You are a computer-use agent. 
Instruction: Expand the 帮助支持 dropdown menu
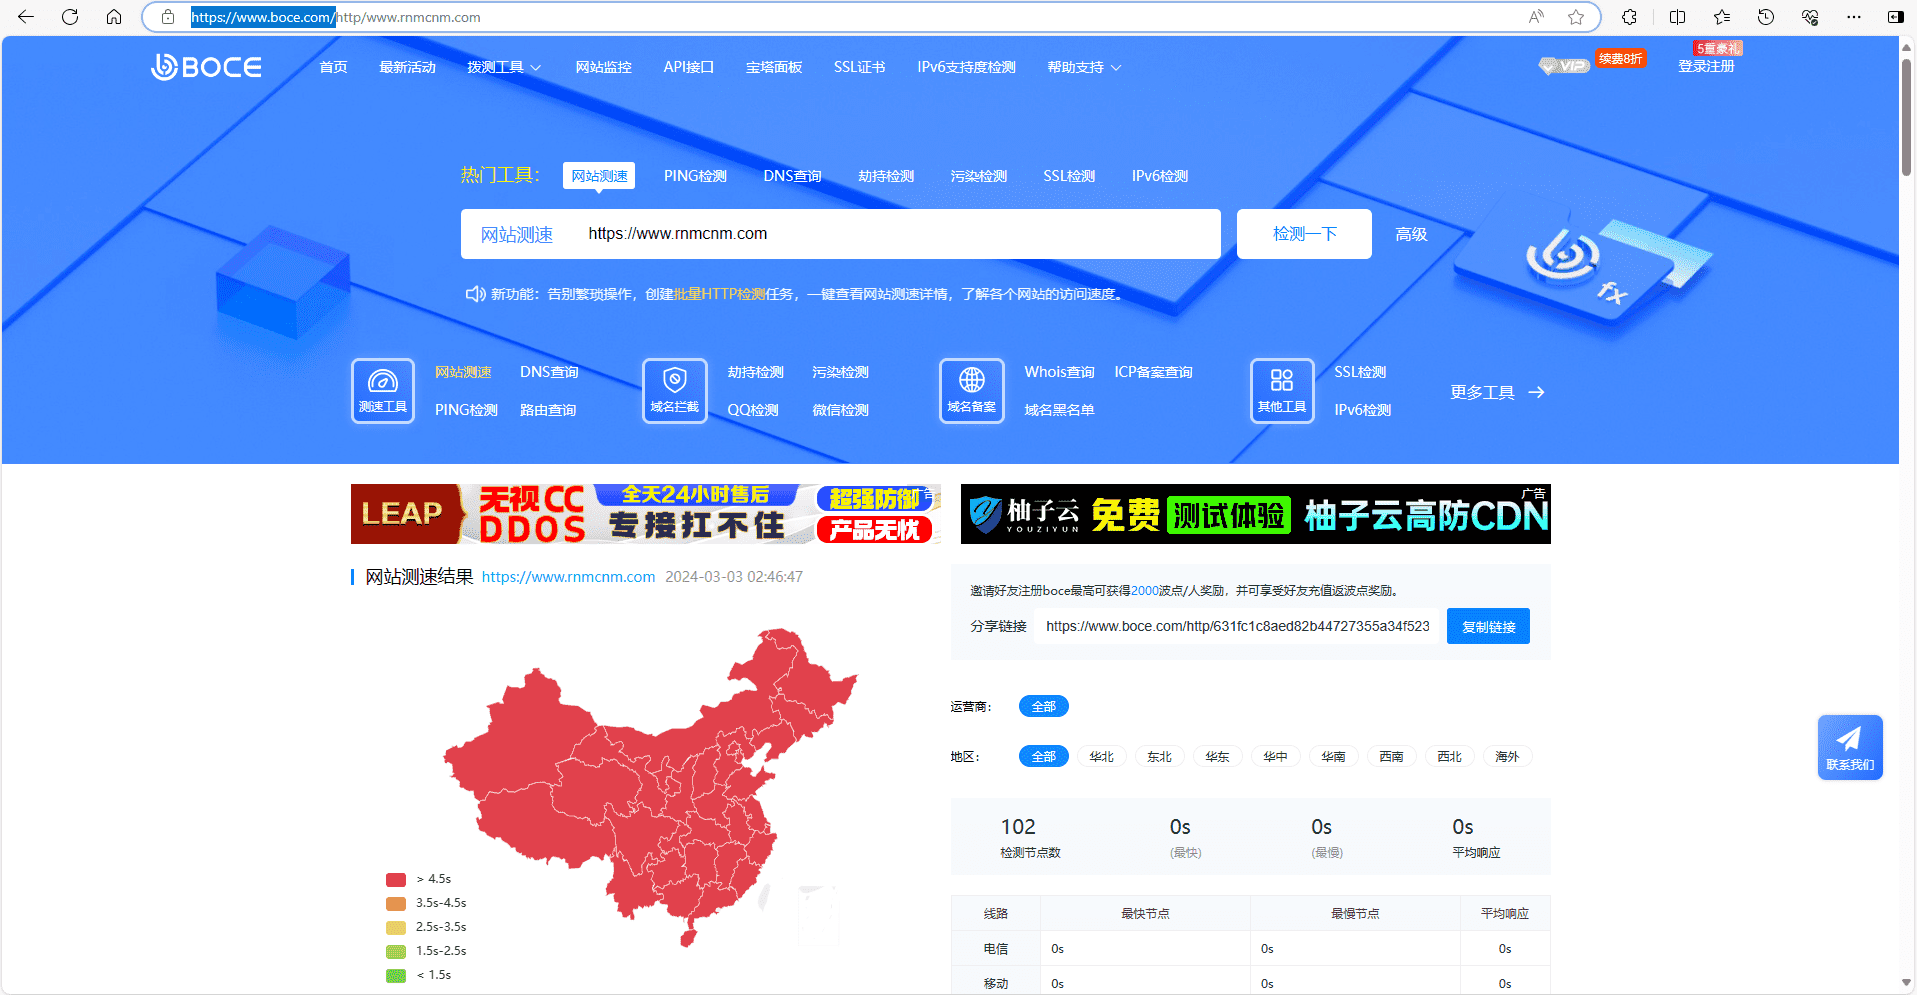(1083, 67)
